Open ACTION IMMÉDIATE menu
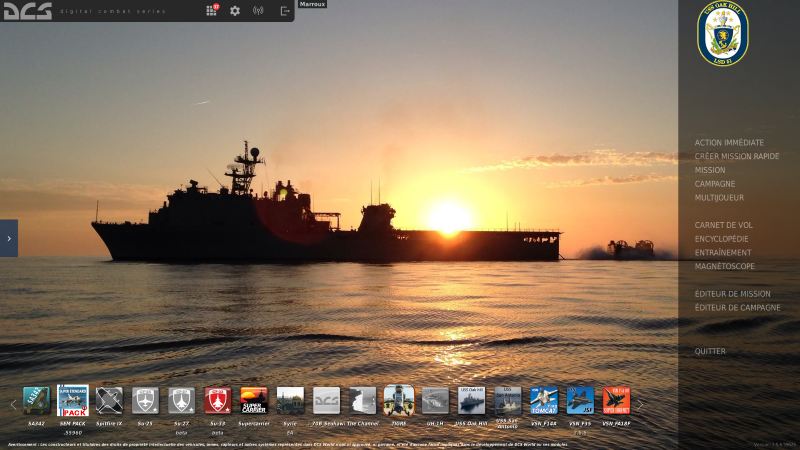The width and height of the screenshot is (800, 450). [x=729, y=143]
